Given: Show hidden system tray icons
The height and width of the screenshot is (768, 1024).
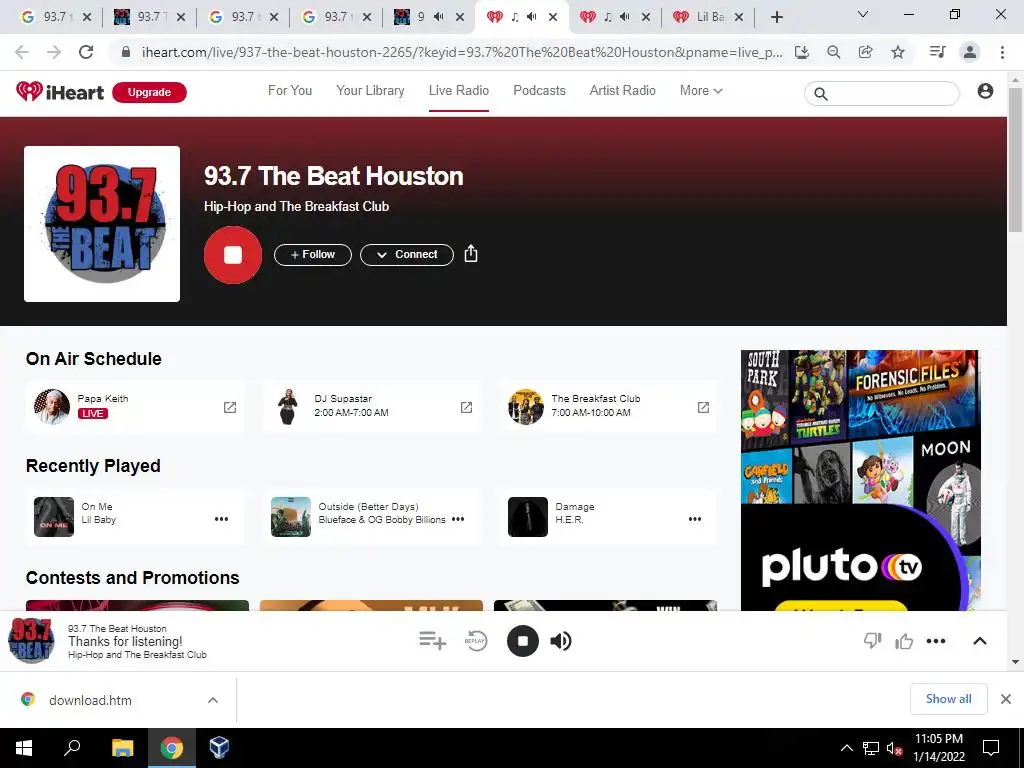Looking at the screenshot, I should (846, 748).
